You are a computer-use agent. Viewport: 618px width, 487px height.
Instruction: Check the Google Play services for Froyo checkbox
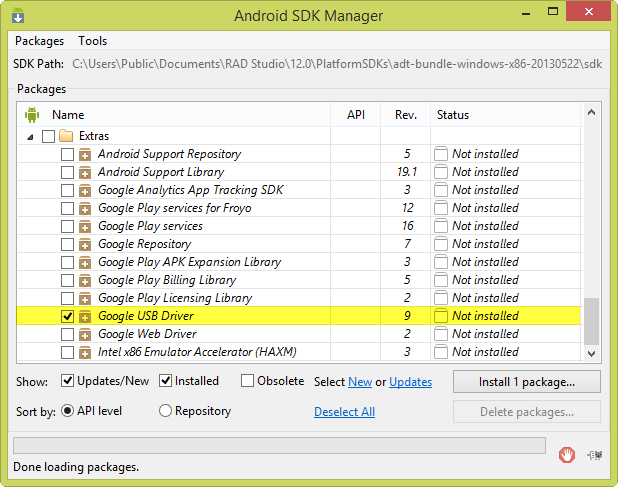(67, 208)
